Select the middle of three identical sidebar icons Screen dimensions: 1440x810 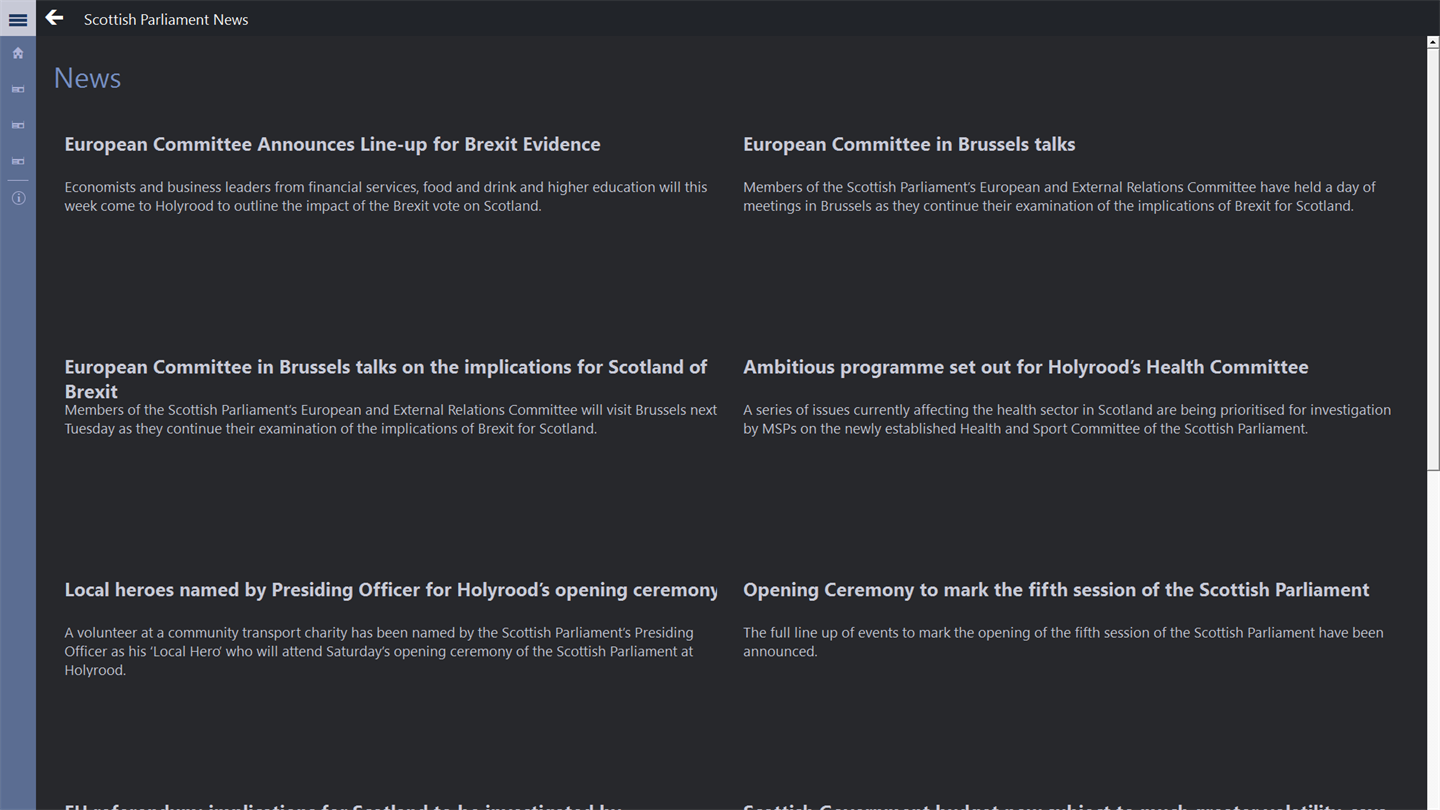pos(18,125)
